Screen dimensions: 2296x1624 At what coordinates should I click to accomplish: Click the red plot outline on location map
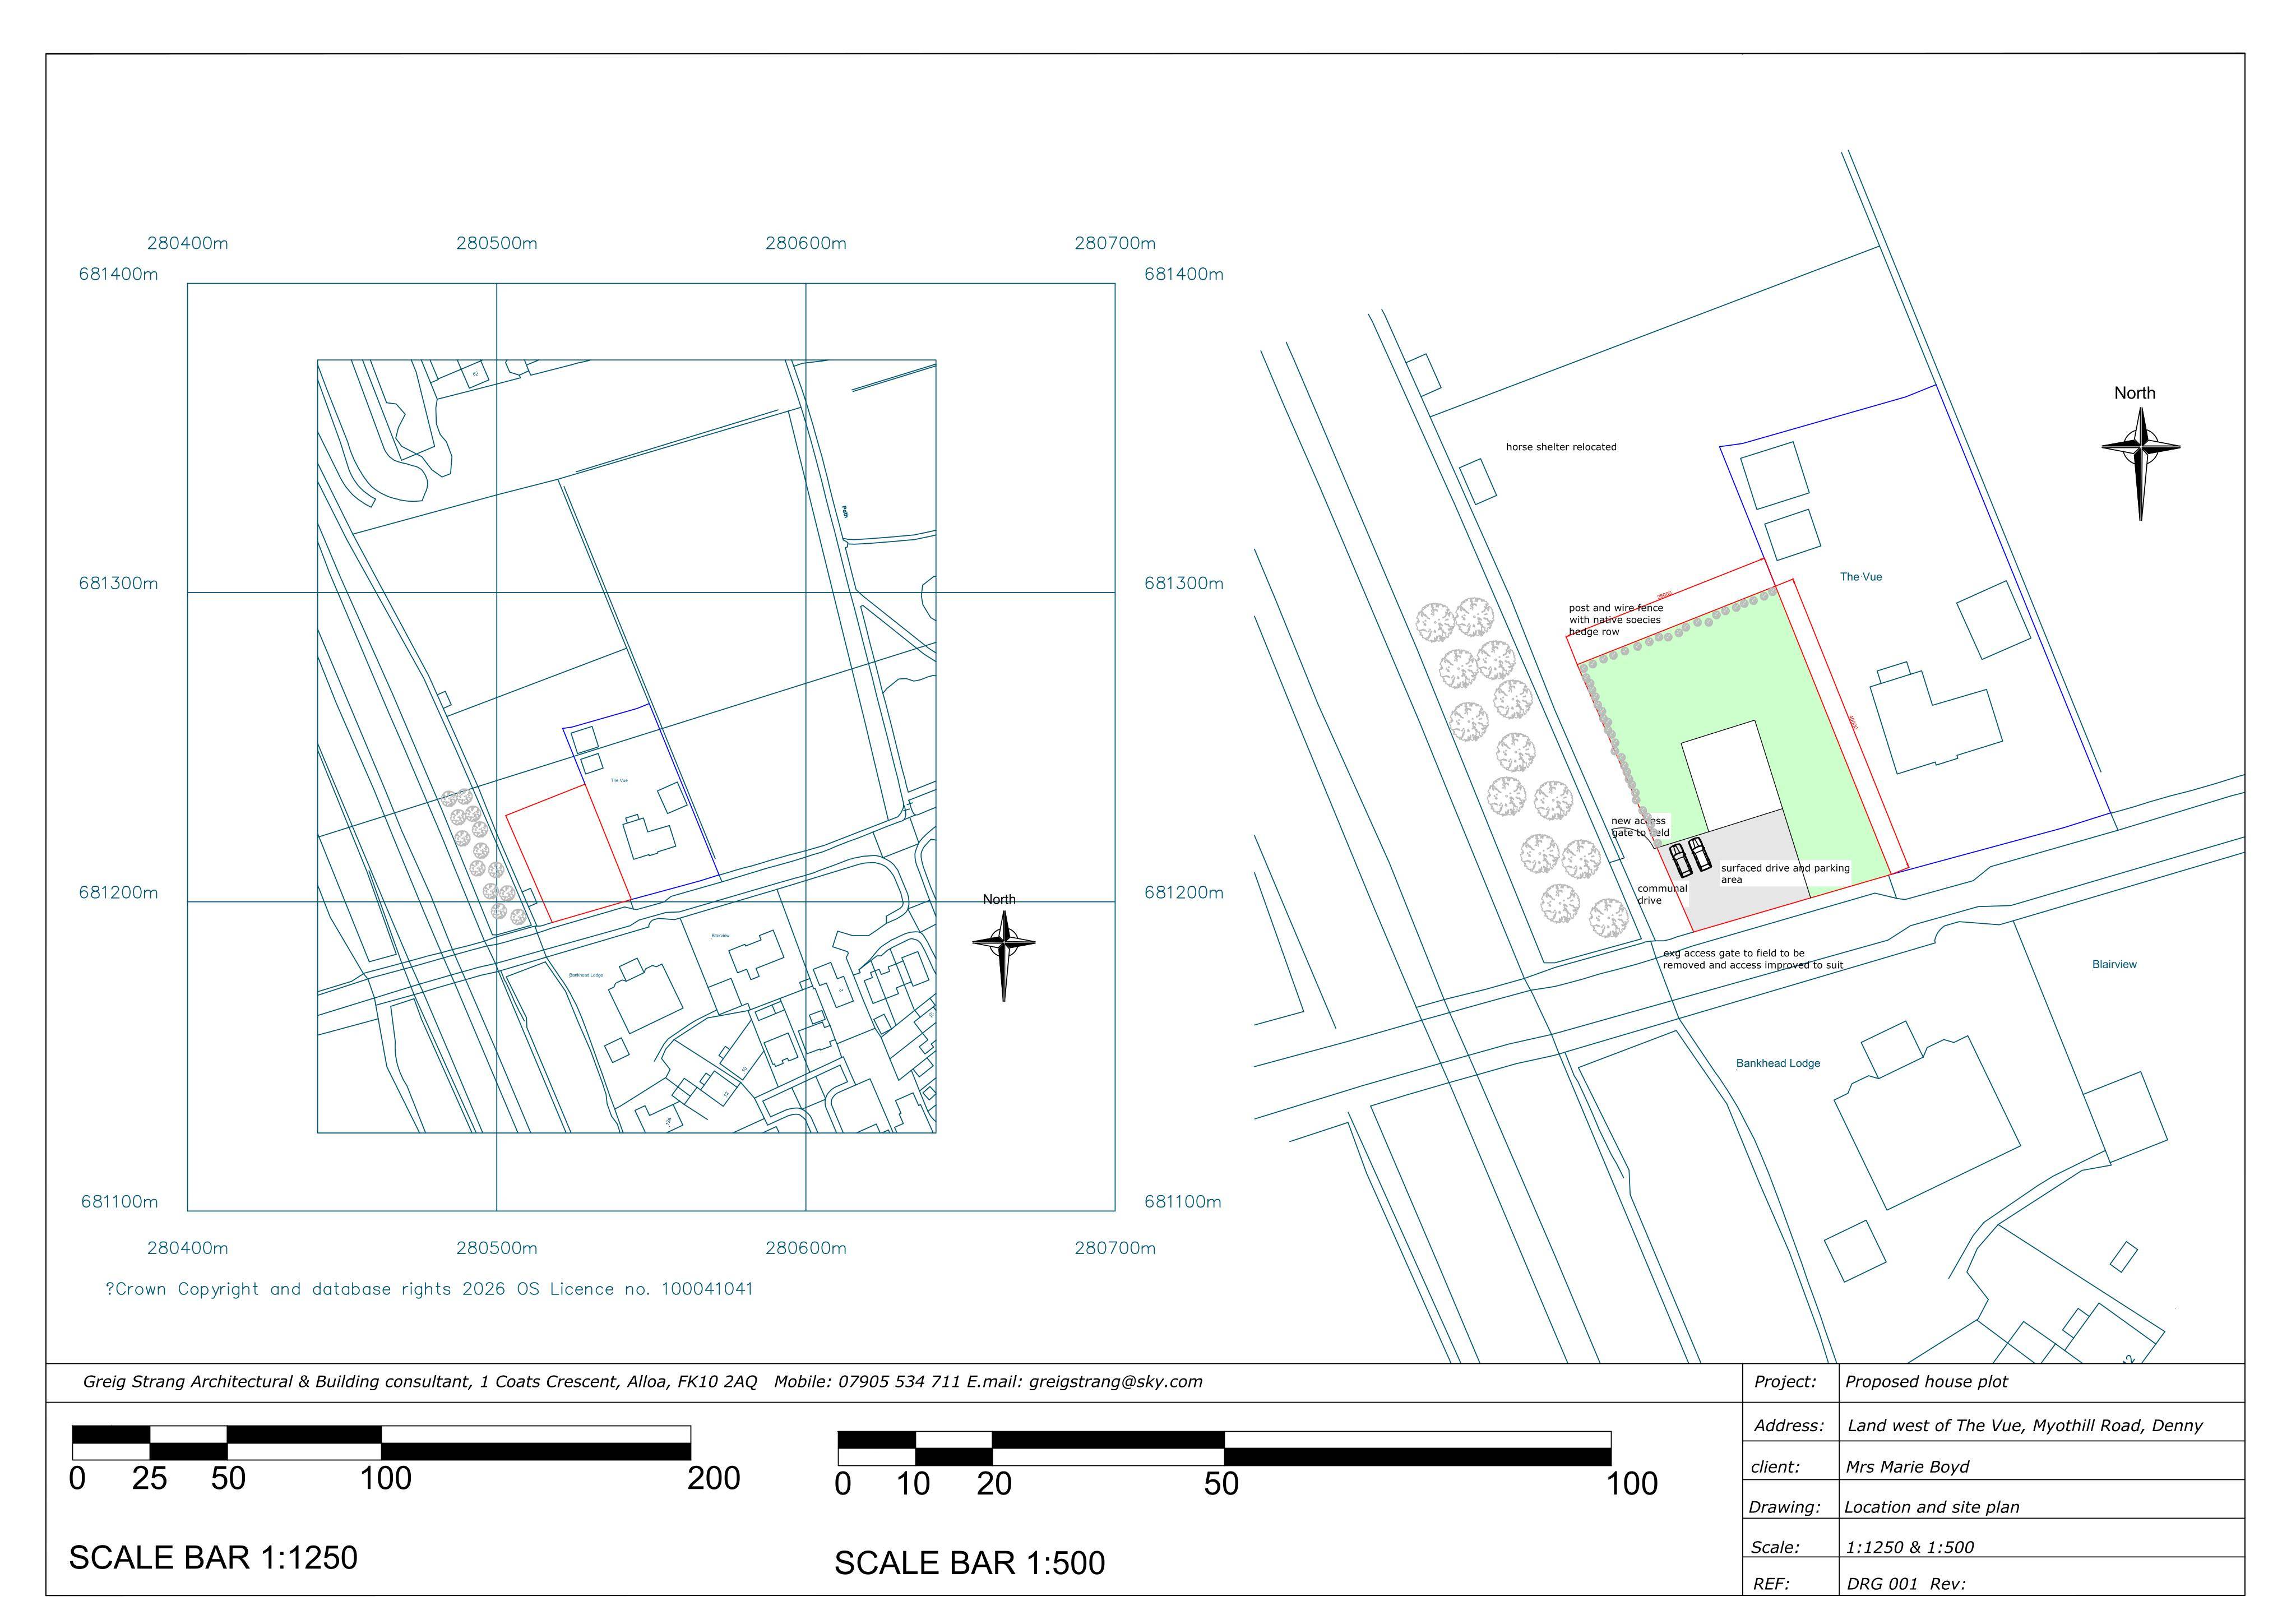click(x=568, y=854)
